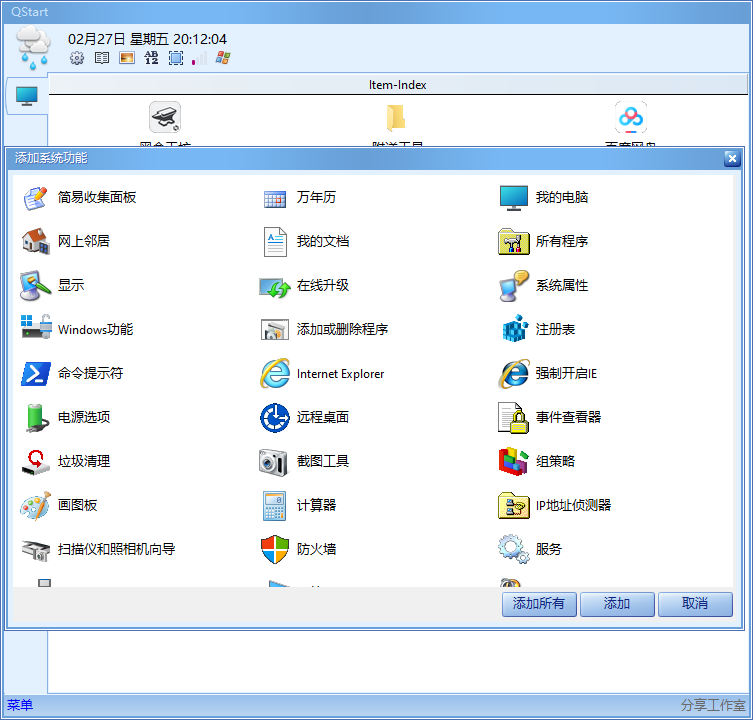753x720 pixels.
Task: Select 画图板 palette icon
Action: (36, 505)
